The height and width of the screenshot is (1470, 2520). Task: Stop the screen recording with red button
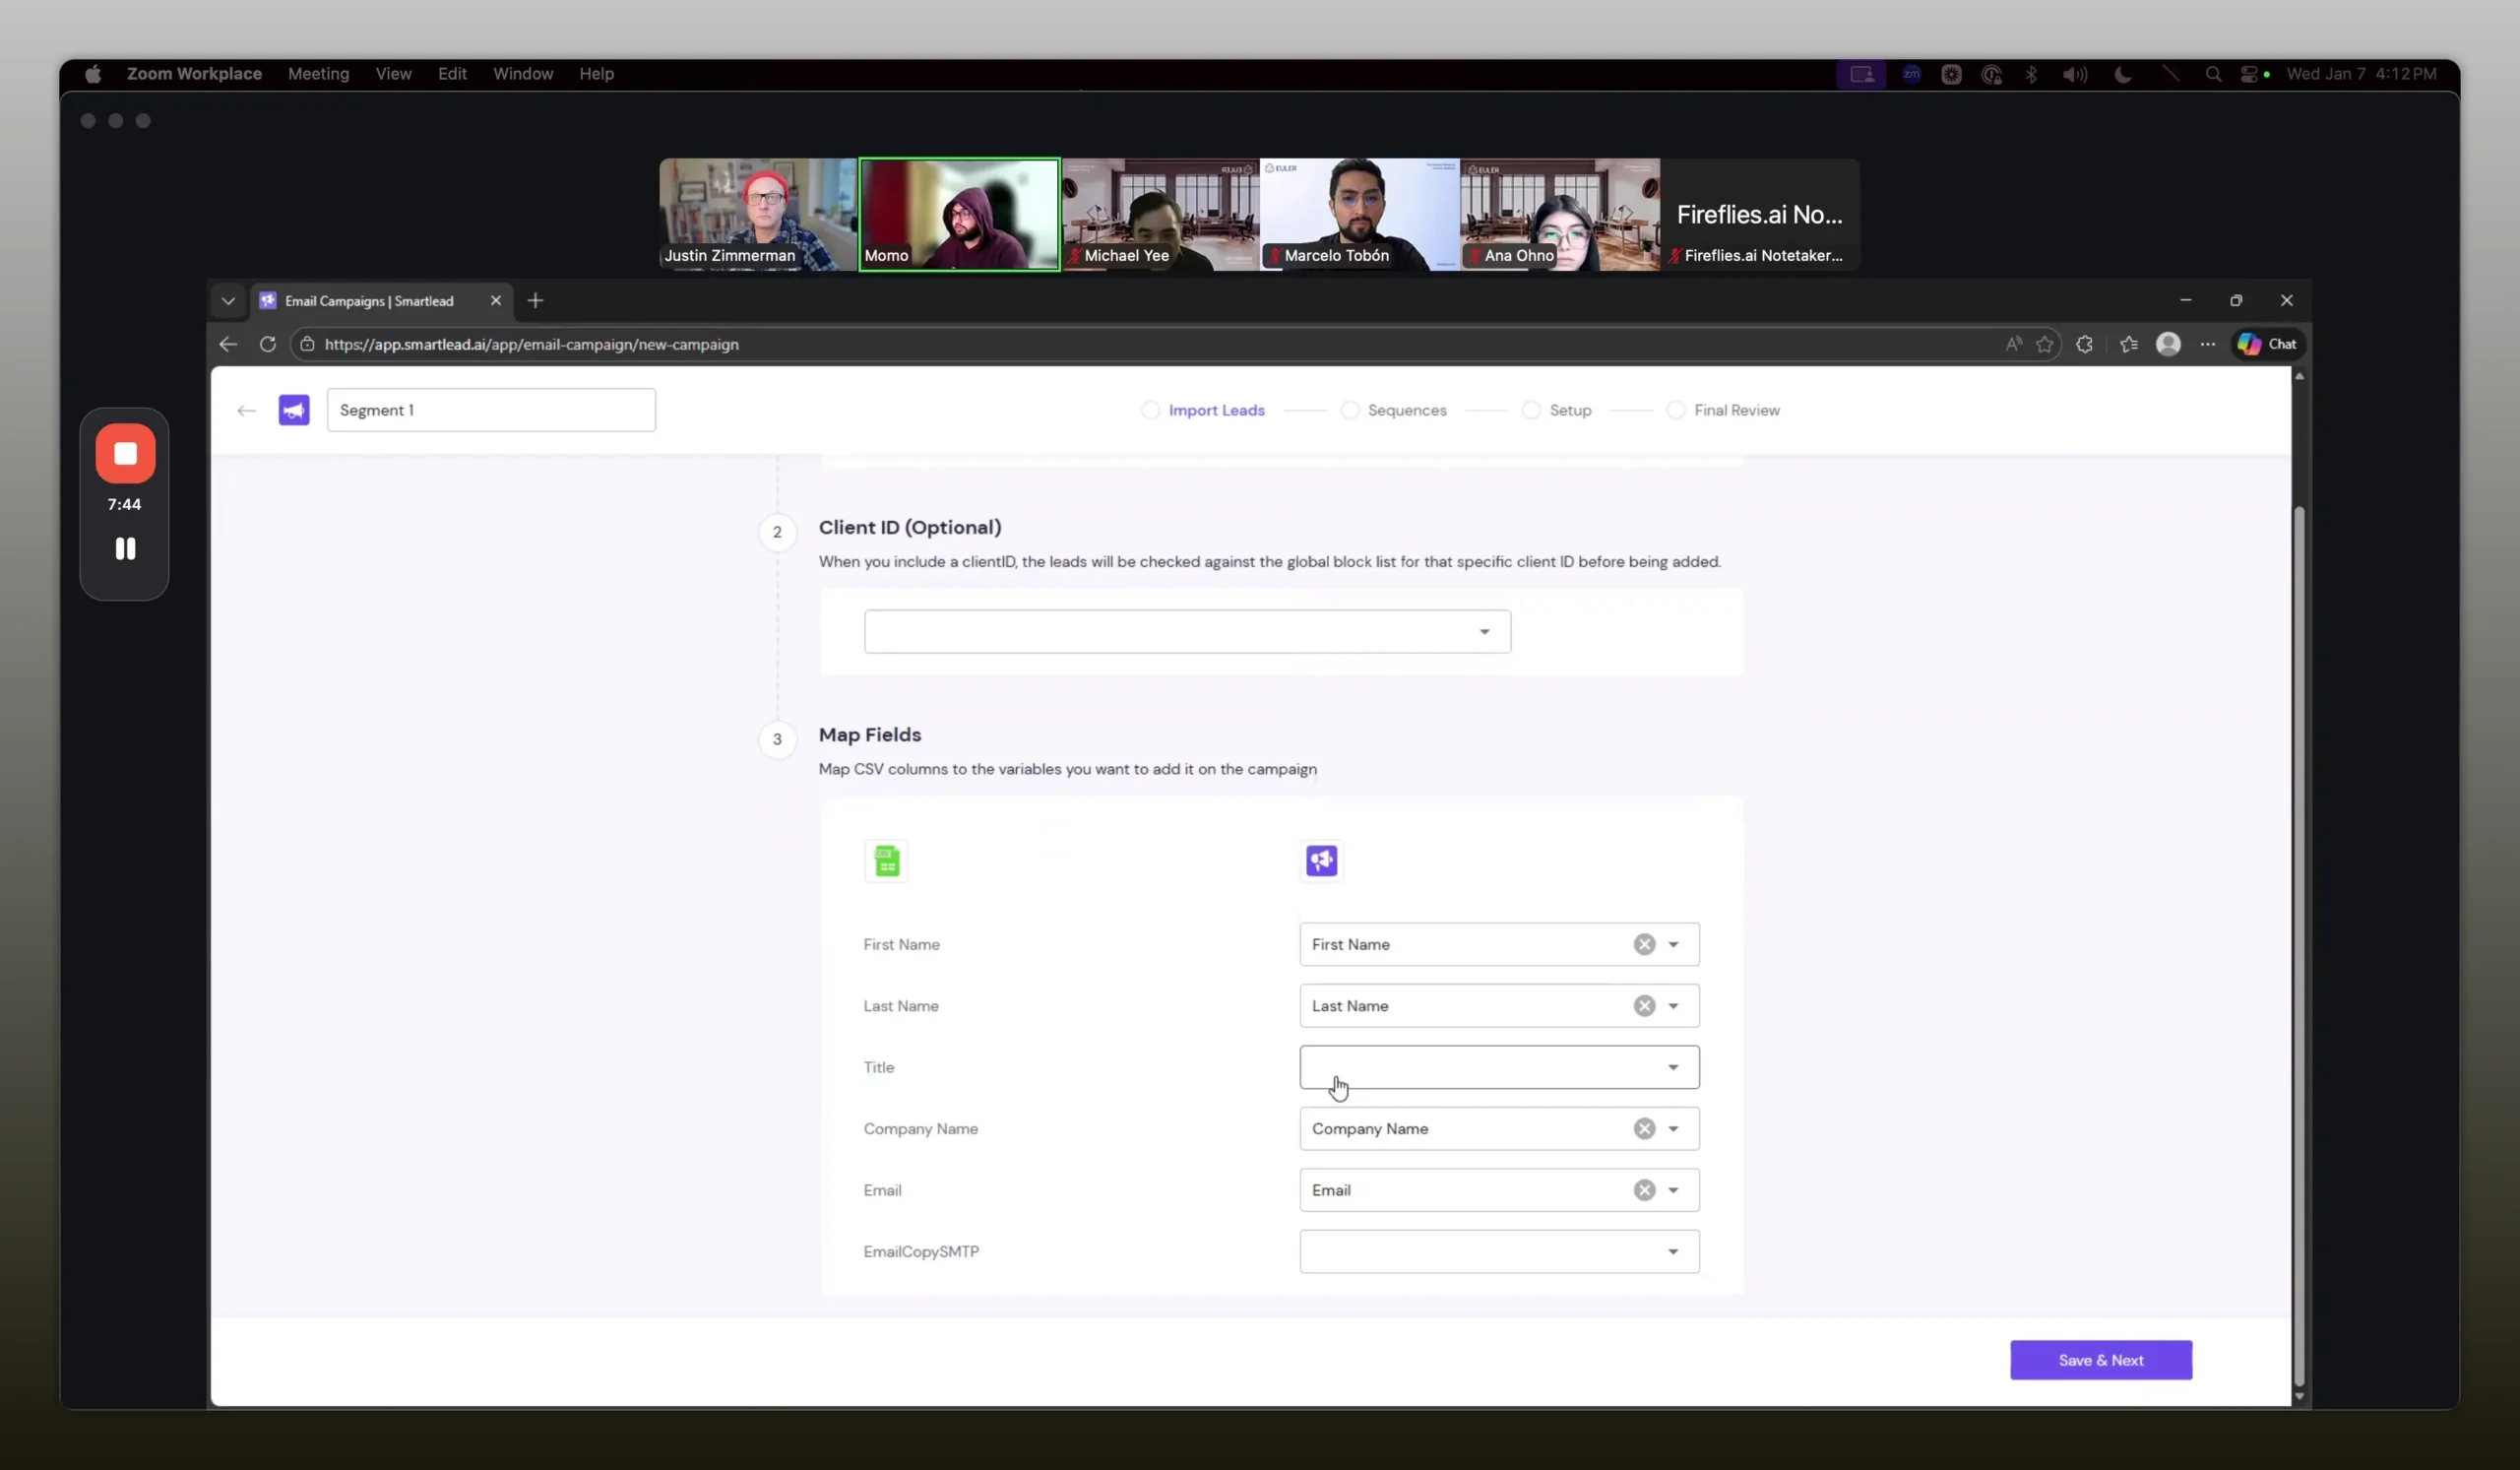pos(125,454)
